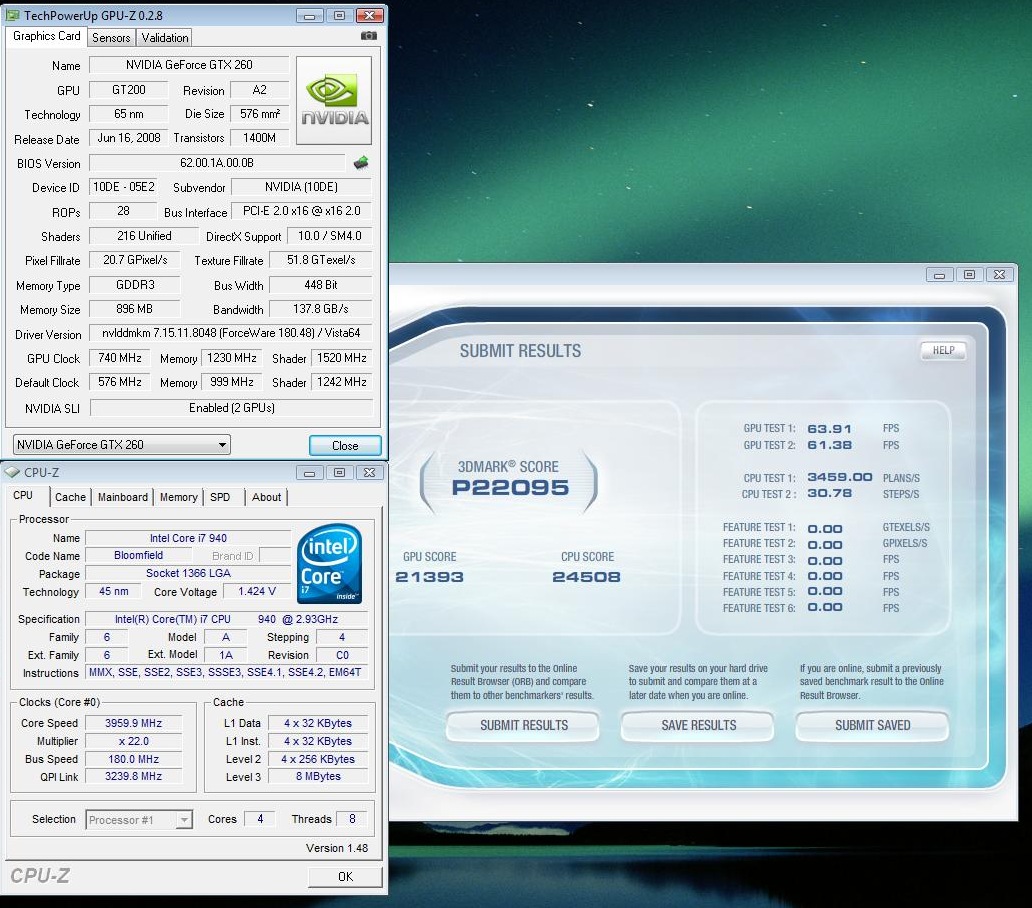
Task: Click the Level 3 cache value 8 MBytes
Action: [x=318, y=776]
